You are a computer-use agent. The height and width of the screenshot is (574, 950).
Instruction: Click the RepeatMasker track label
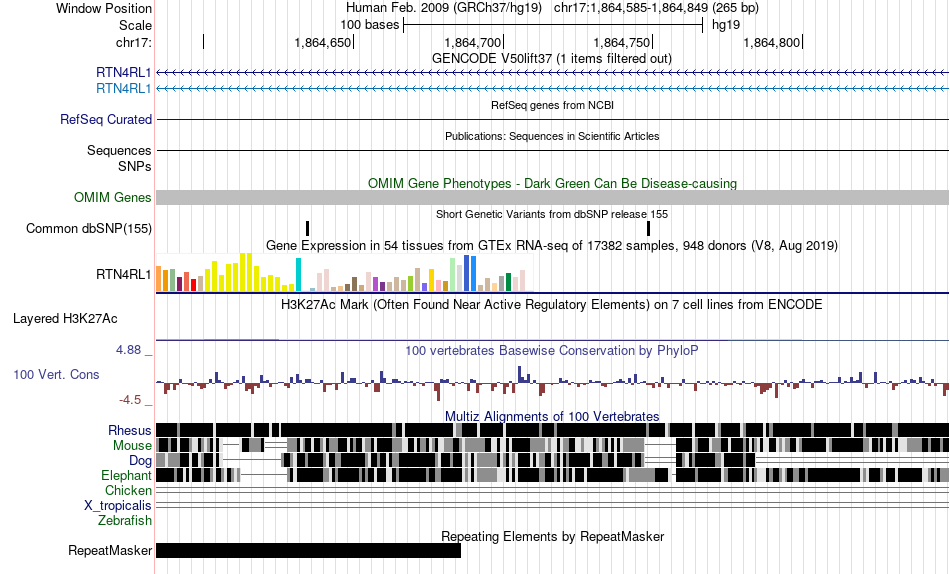pos(110,550)
